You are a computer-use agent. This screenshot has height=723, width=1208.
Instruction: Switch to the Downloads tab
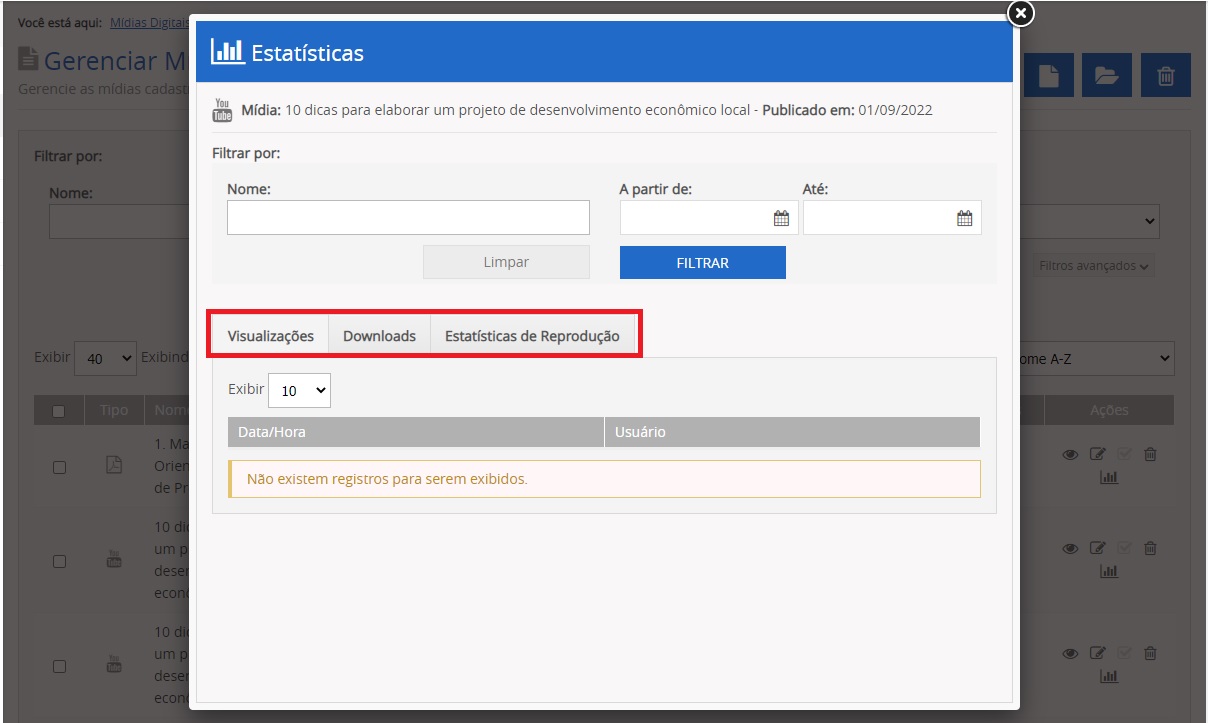coord(379,336)
